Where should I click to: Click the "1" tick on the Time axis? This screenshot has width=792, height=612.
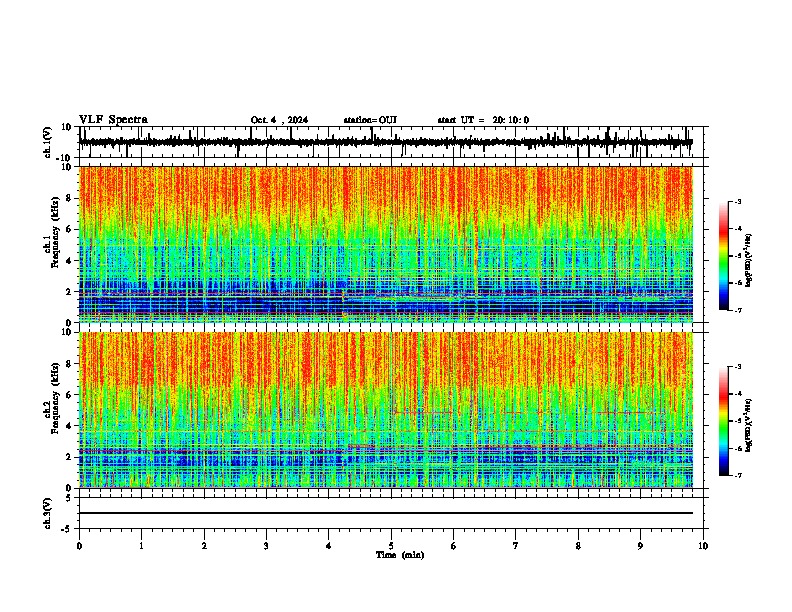141,546
